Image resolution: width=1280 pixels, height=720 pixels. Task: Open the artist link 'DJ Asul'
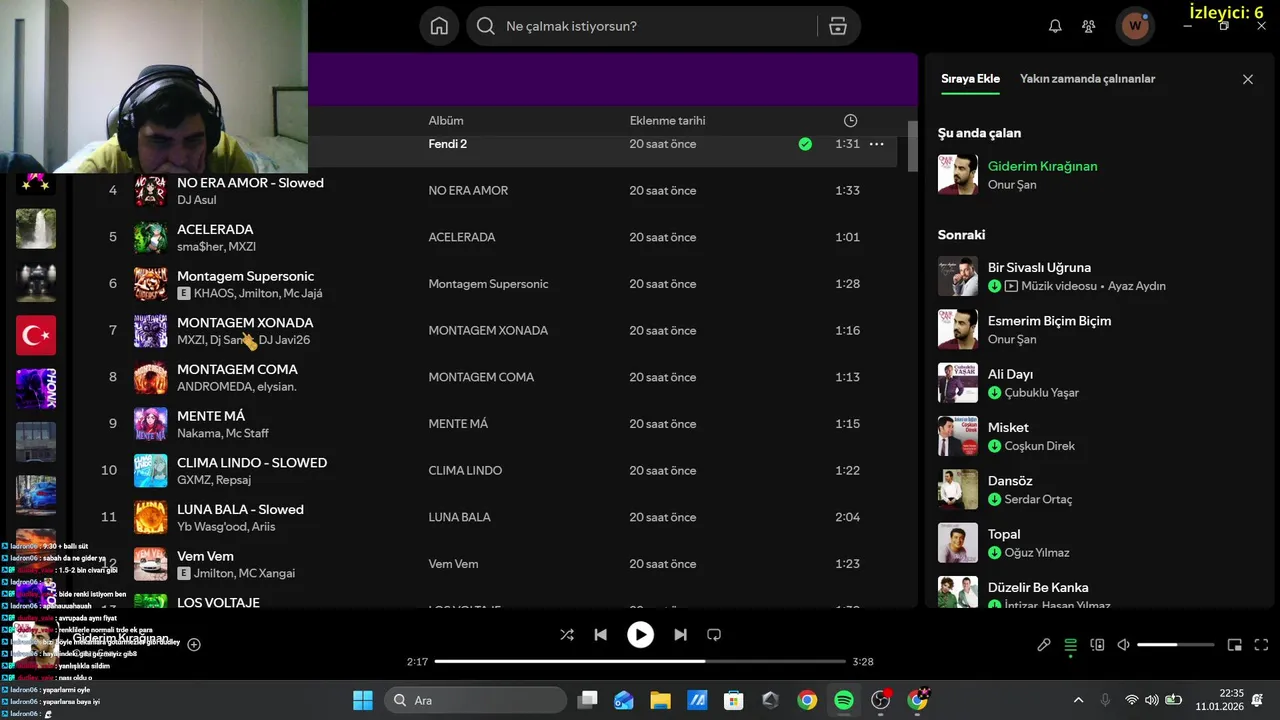tap(196, 200)
